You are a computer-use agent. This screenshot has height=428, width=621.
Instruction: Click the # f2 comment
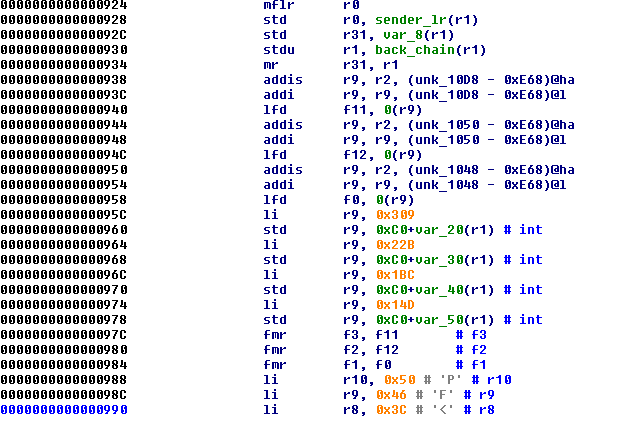pyautogui.click(x=471, y=350)
